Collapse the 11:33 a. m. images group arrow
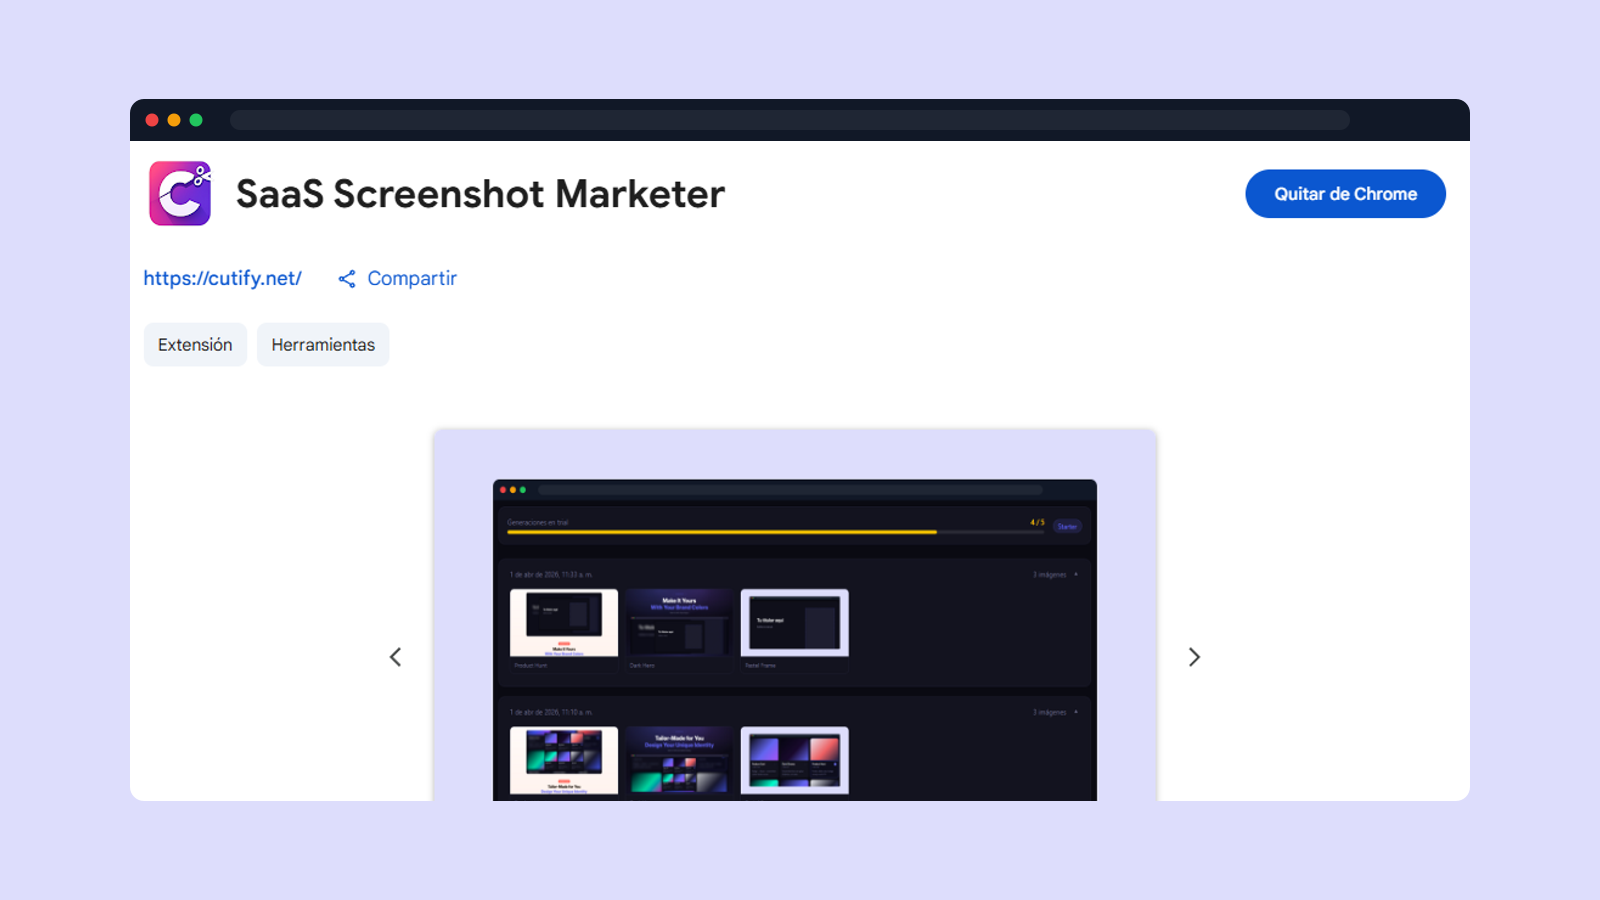1600x900 pixels. [x=1076, y=575]
